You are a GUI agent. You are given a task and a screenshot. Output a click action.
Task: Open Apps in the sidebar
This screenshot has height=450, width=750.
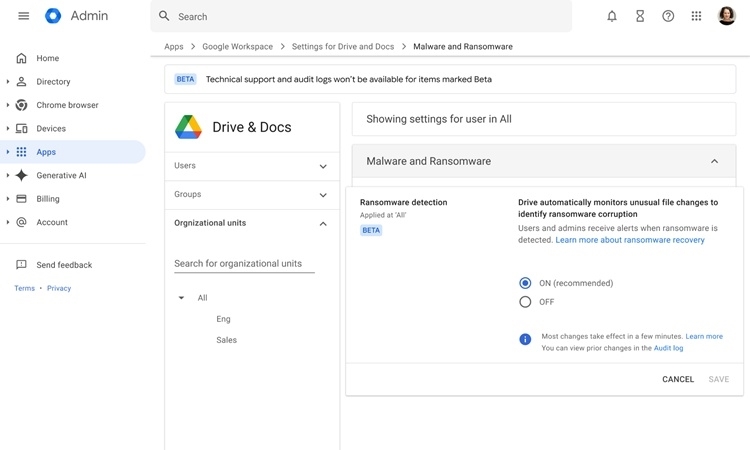pyautogui.click(x=46, y=152)
